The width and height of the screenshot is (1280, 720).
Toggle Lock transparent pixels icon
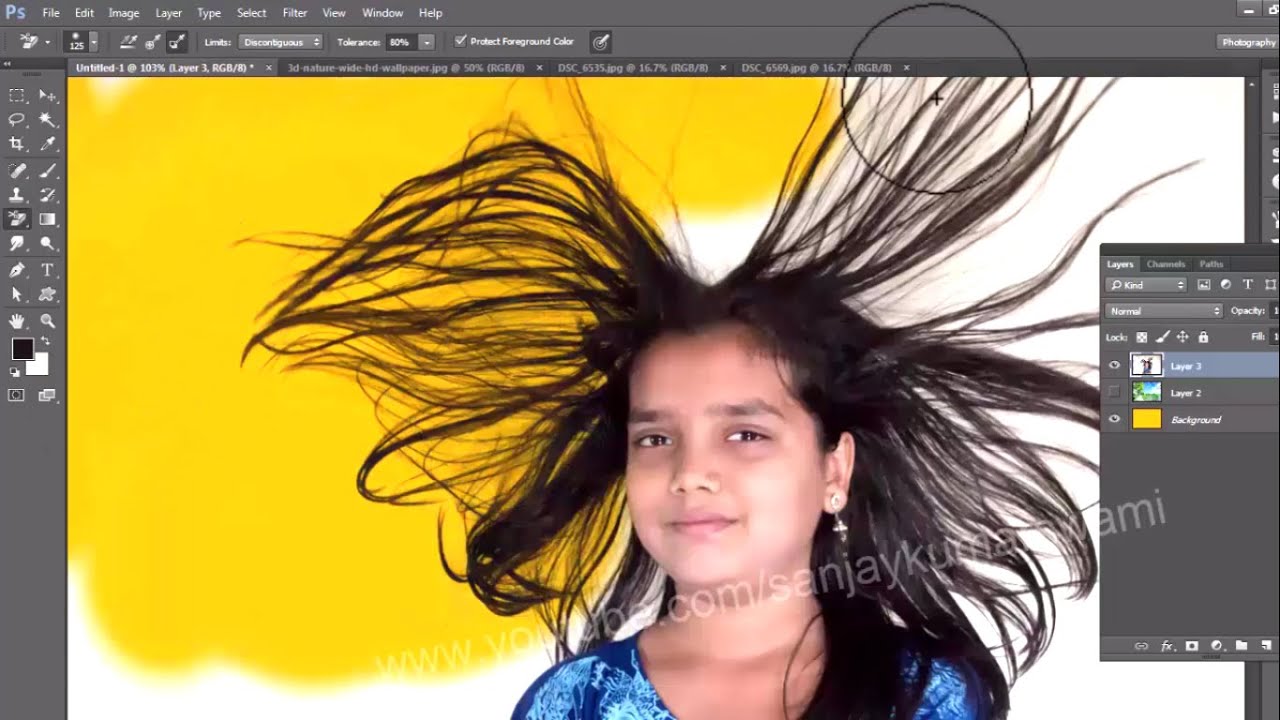(x=1142, y=337)
